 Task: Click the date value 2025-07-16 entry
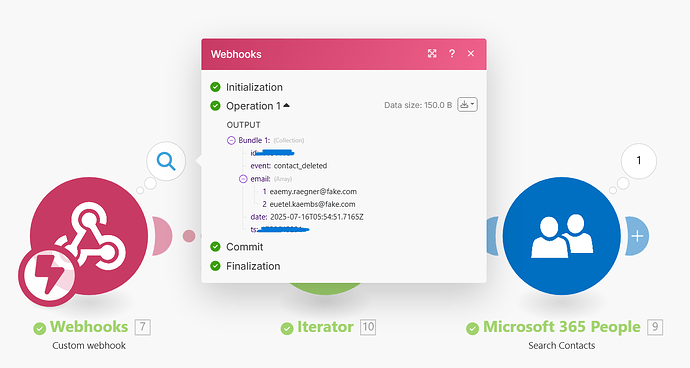coord(316,217)
